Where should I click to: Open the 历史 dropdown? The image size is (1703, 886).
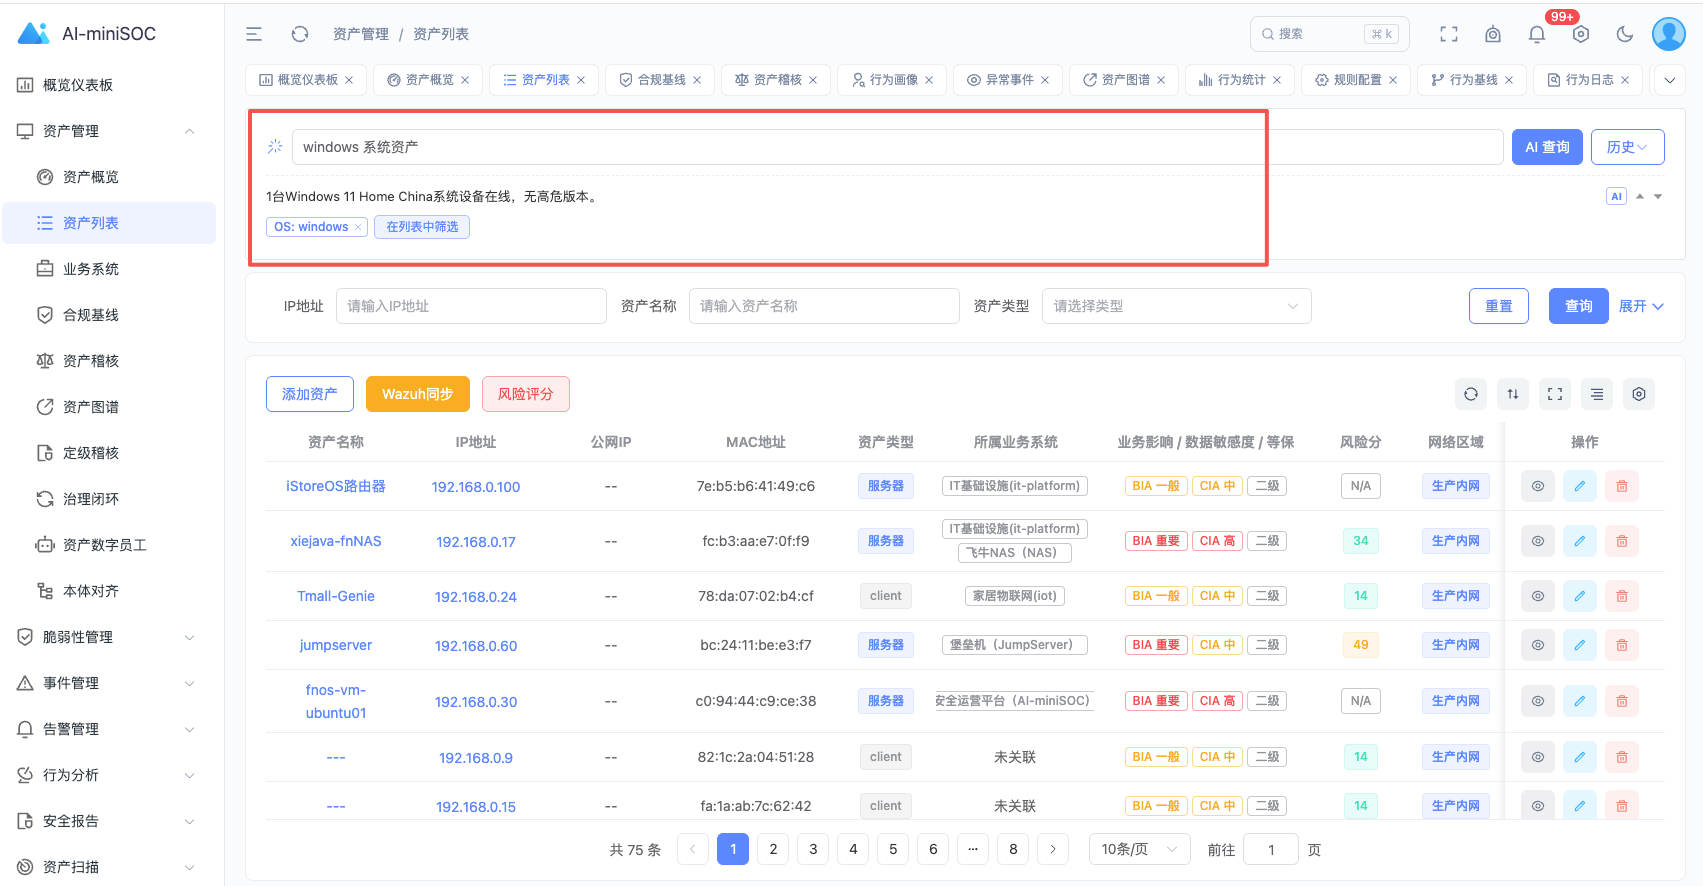[1628, 147]
